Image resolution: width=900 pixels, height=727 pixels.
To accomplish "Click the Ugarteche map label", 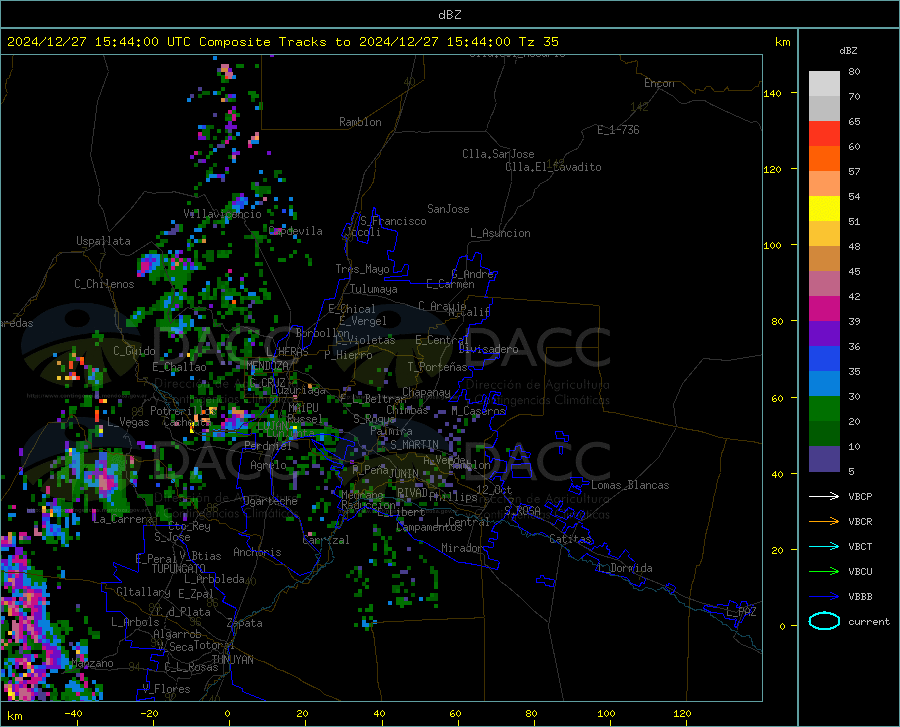I will (270, 501).
